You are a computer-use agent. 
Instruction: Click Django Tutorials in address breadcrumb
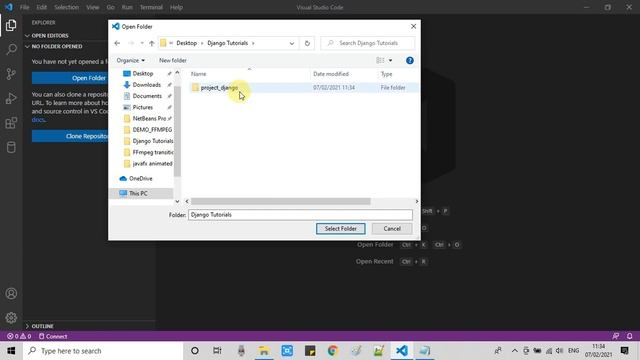pos(227,43)
